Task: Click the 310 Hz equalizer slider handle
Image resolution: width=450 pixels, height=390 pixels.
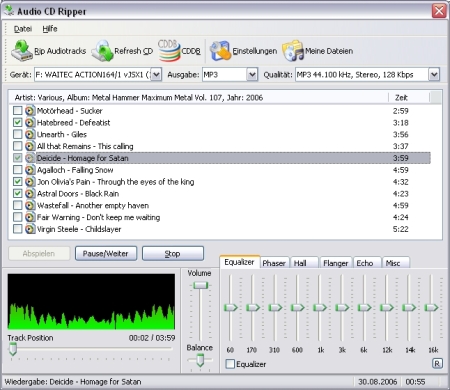Action: [275, 307]
